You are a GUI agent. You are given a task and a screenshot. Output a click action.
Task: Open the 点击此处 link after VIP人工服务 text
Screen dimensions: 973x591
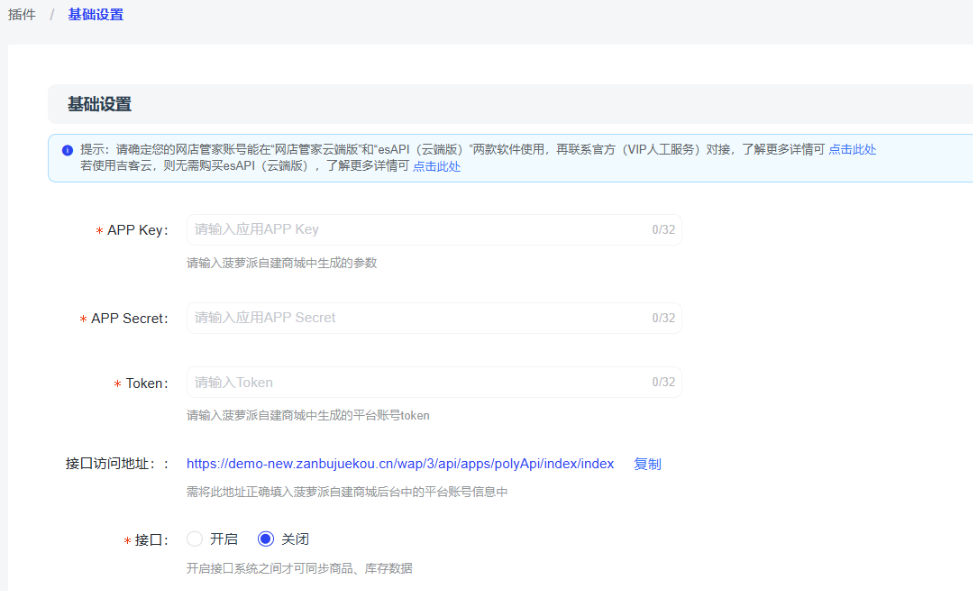pos(852,150)
